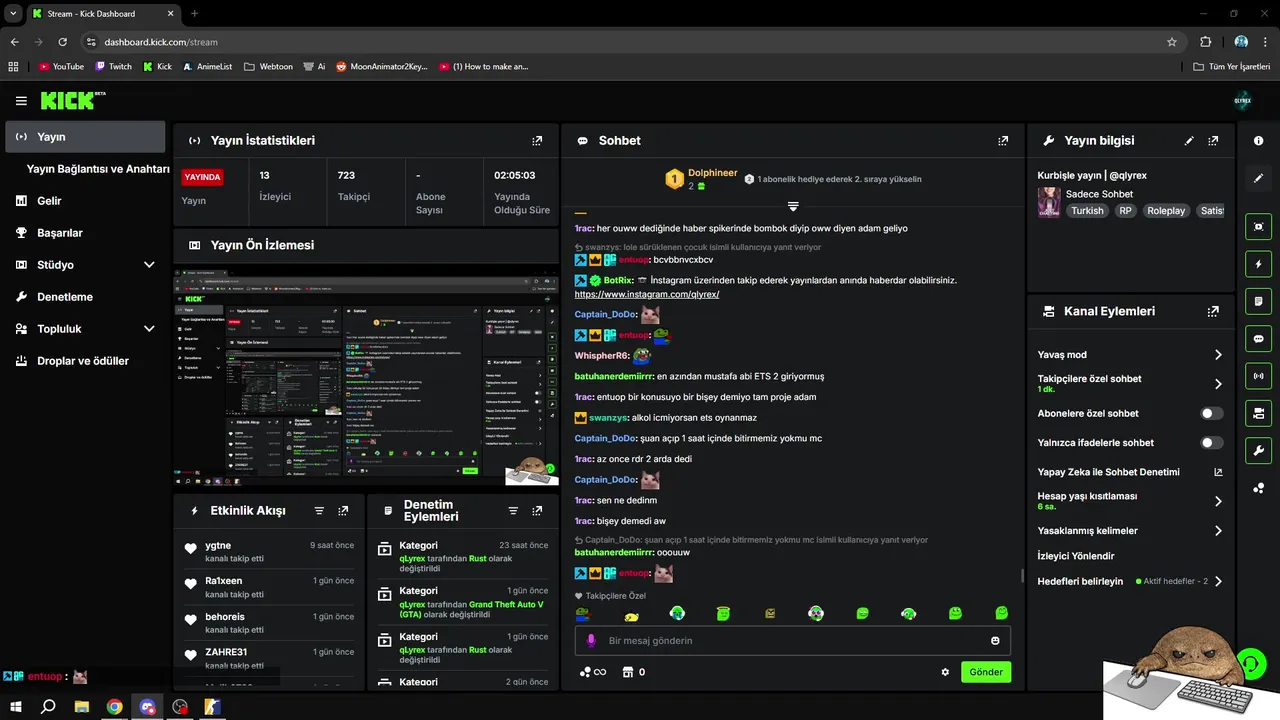
Task: Open Yapay Zeka ile Sohbet Denetimi link
Action: point(1130,472)
